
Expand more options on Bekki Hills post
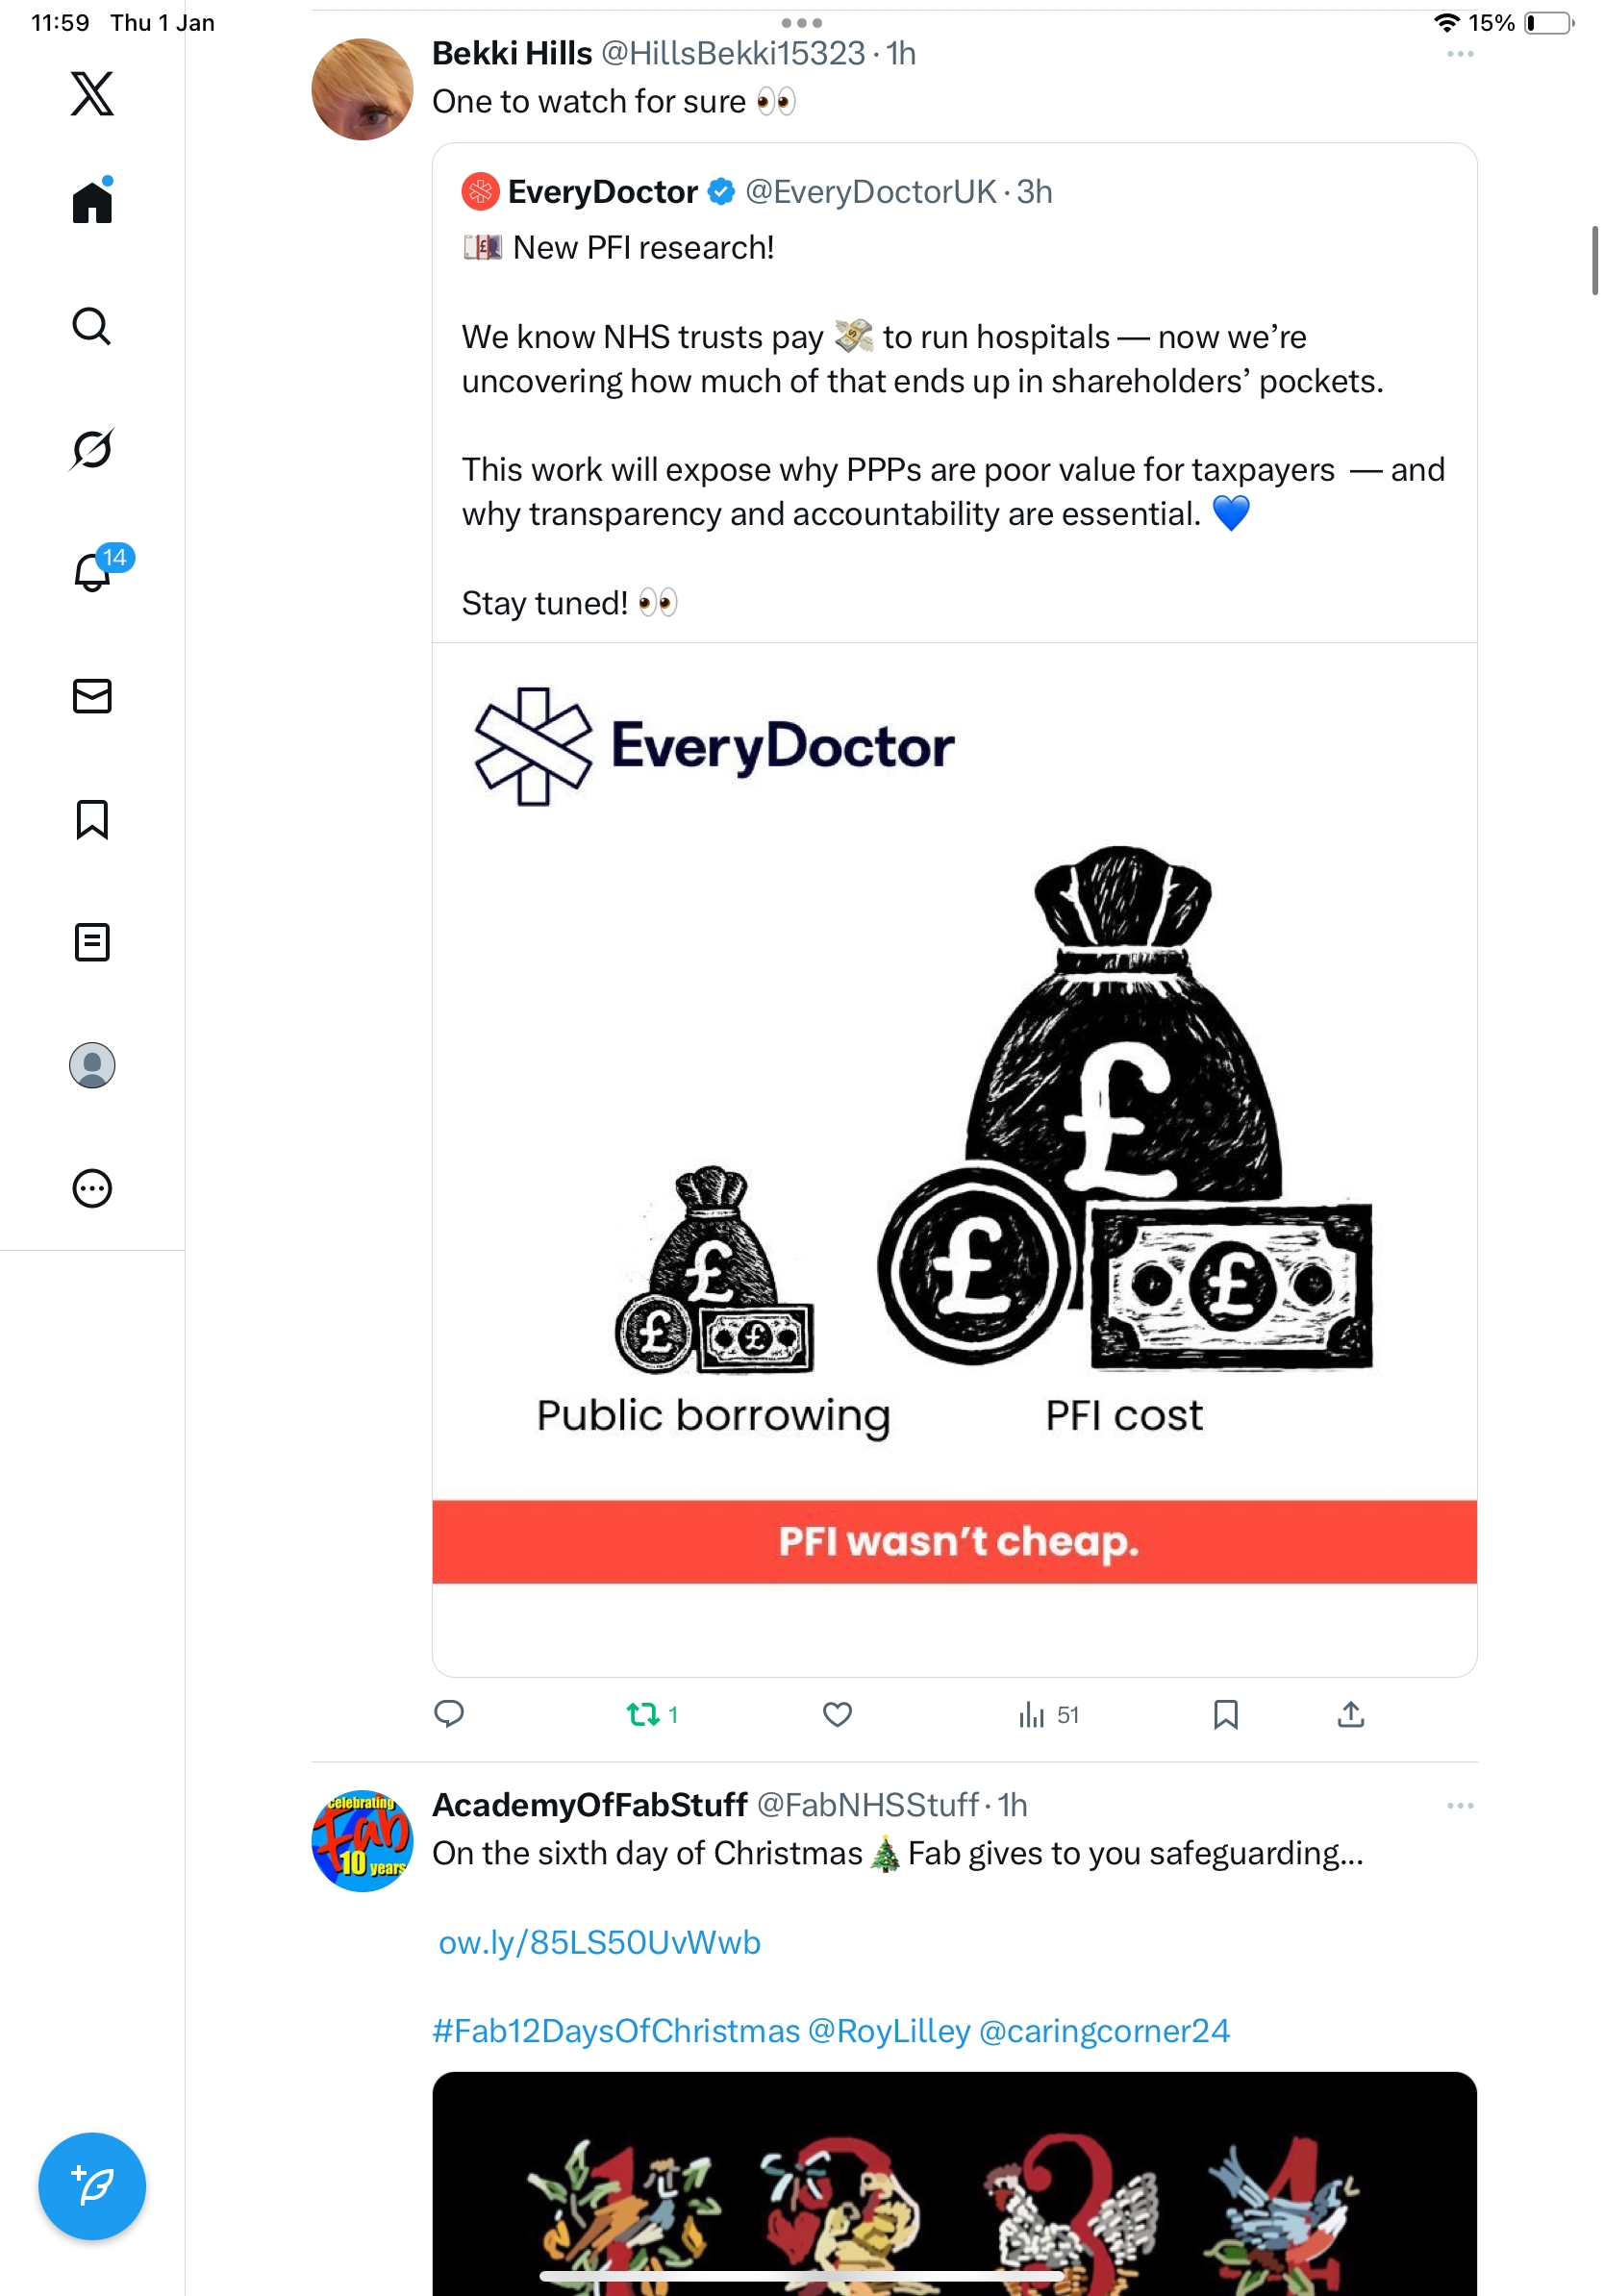pos(1460,54)
